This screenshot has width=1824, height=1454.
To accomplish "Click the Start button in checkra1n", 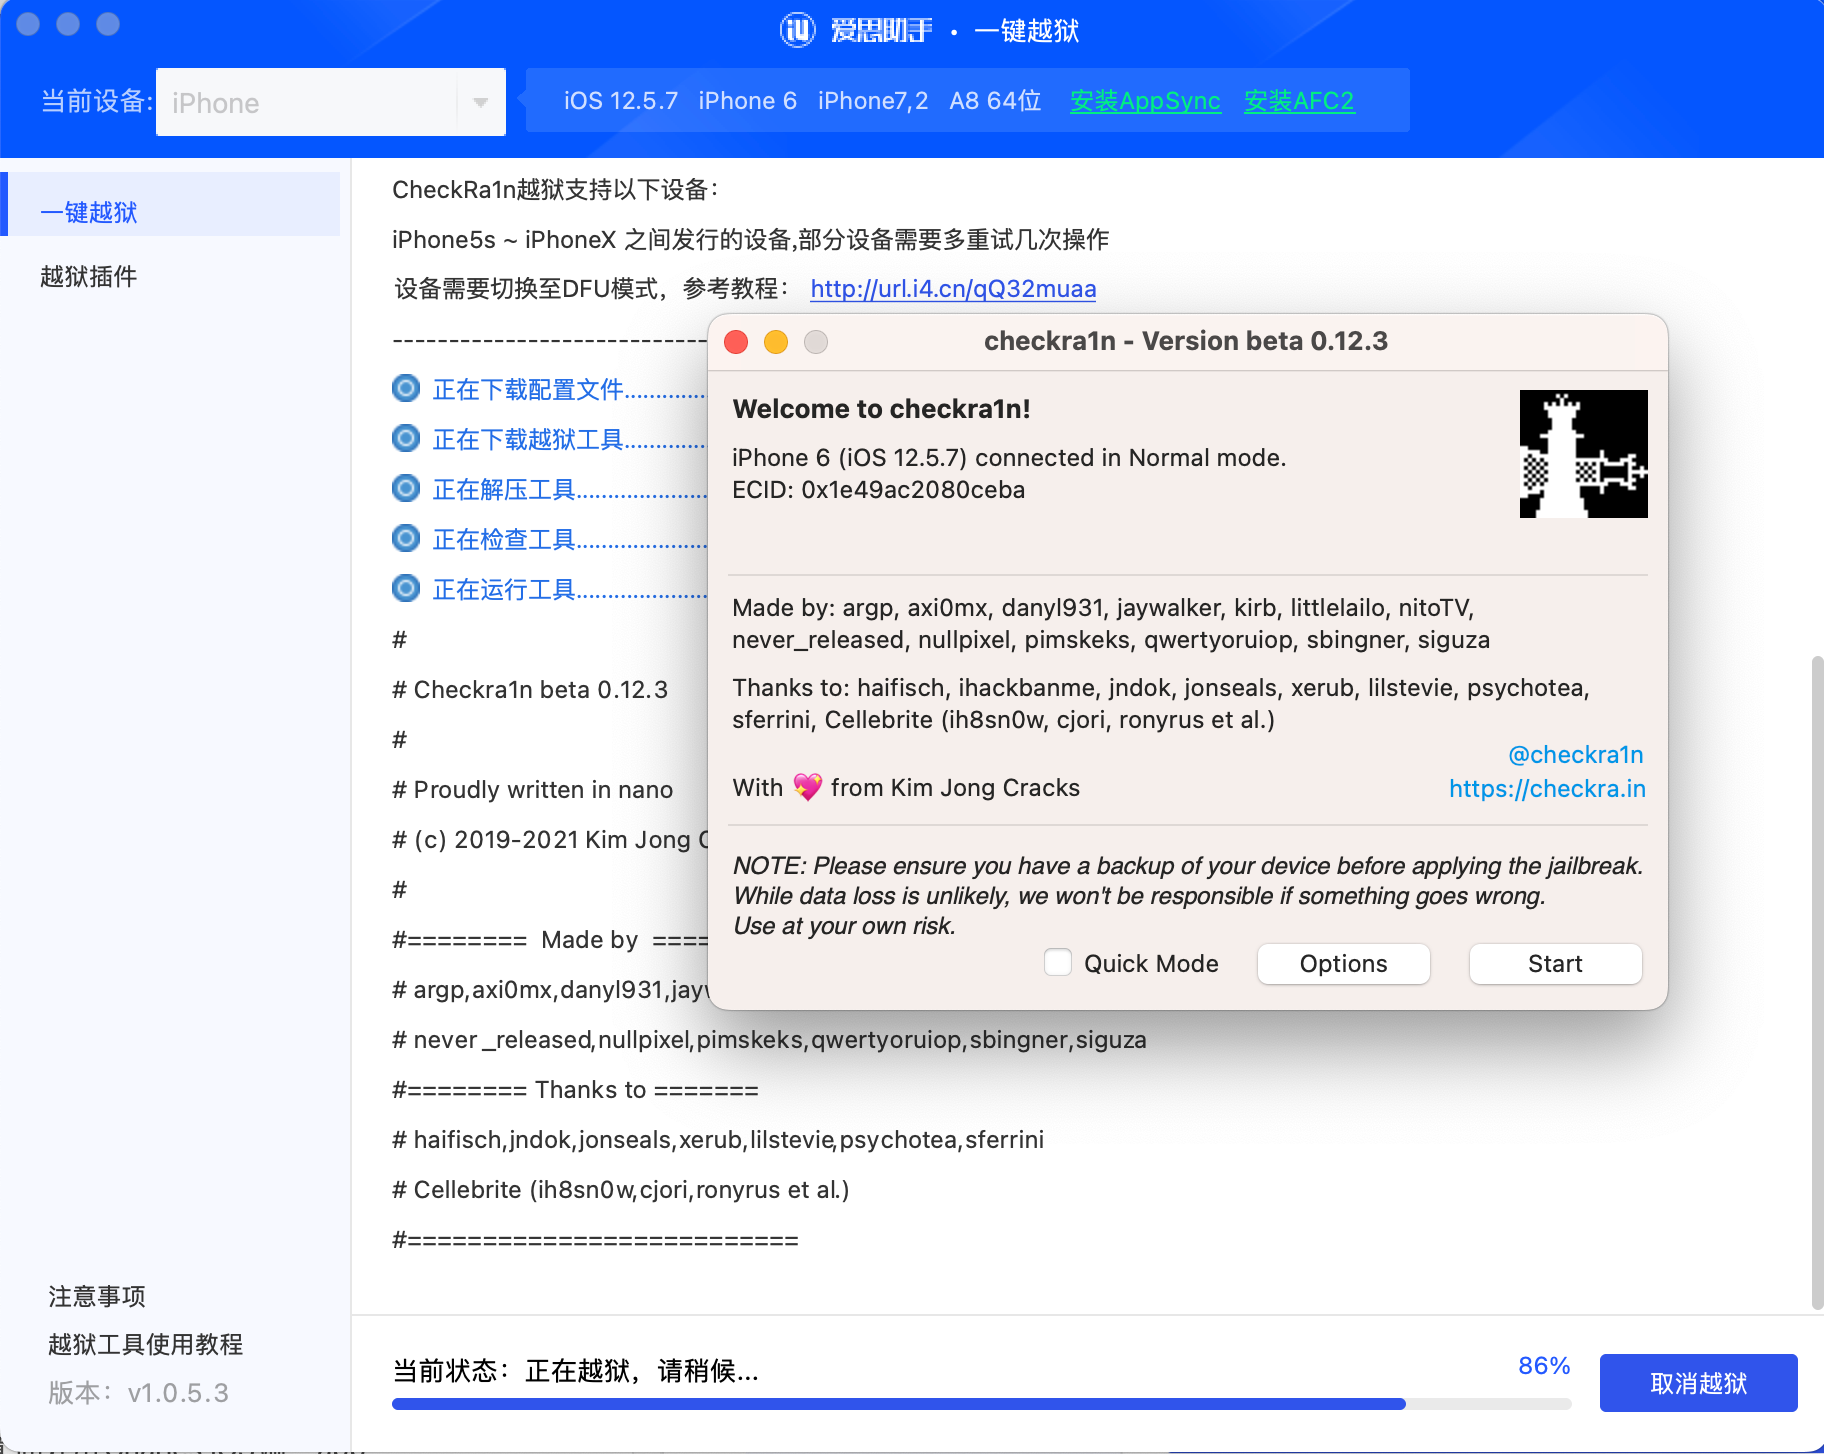I will coord(1555,964).
